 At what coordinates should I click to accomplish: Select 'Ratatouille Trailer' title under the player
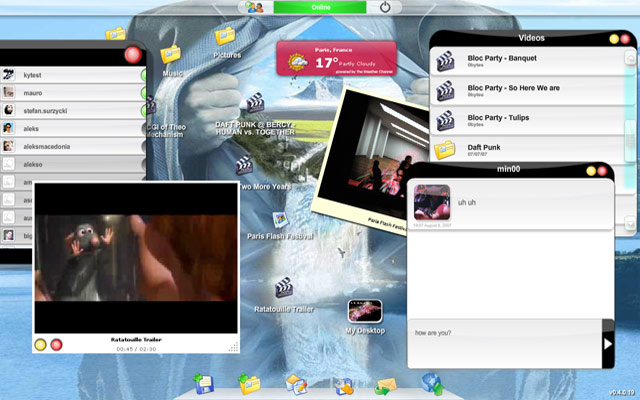(136, 340)
